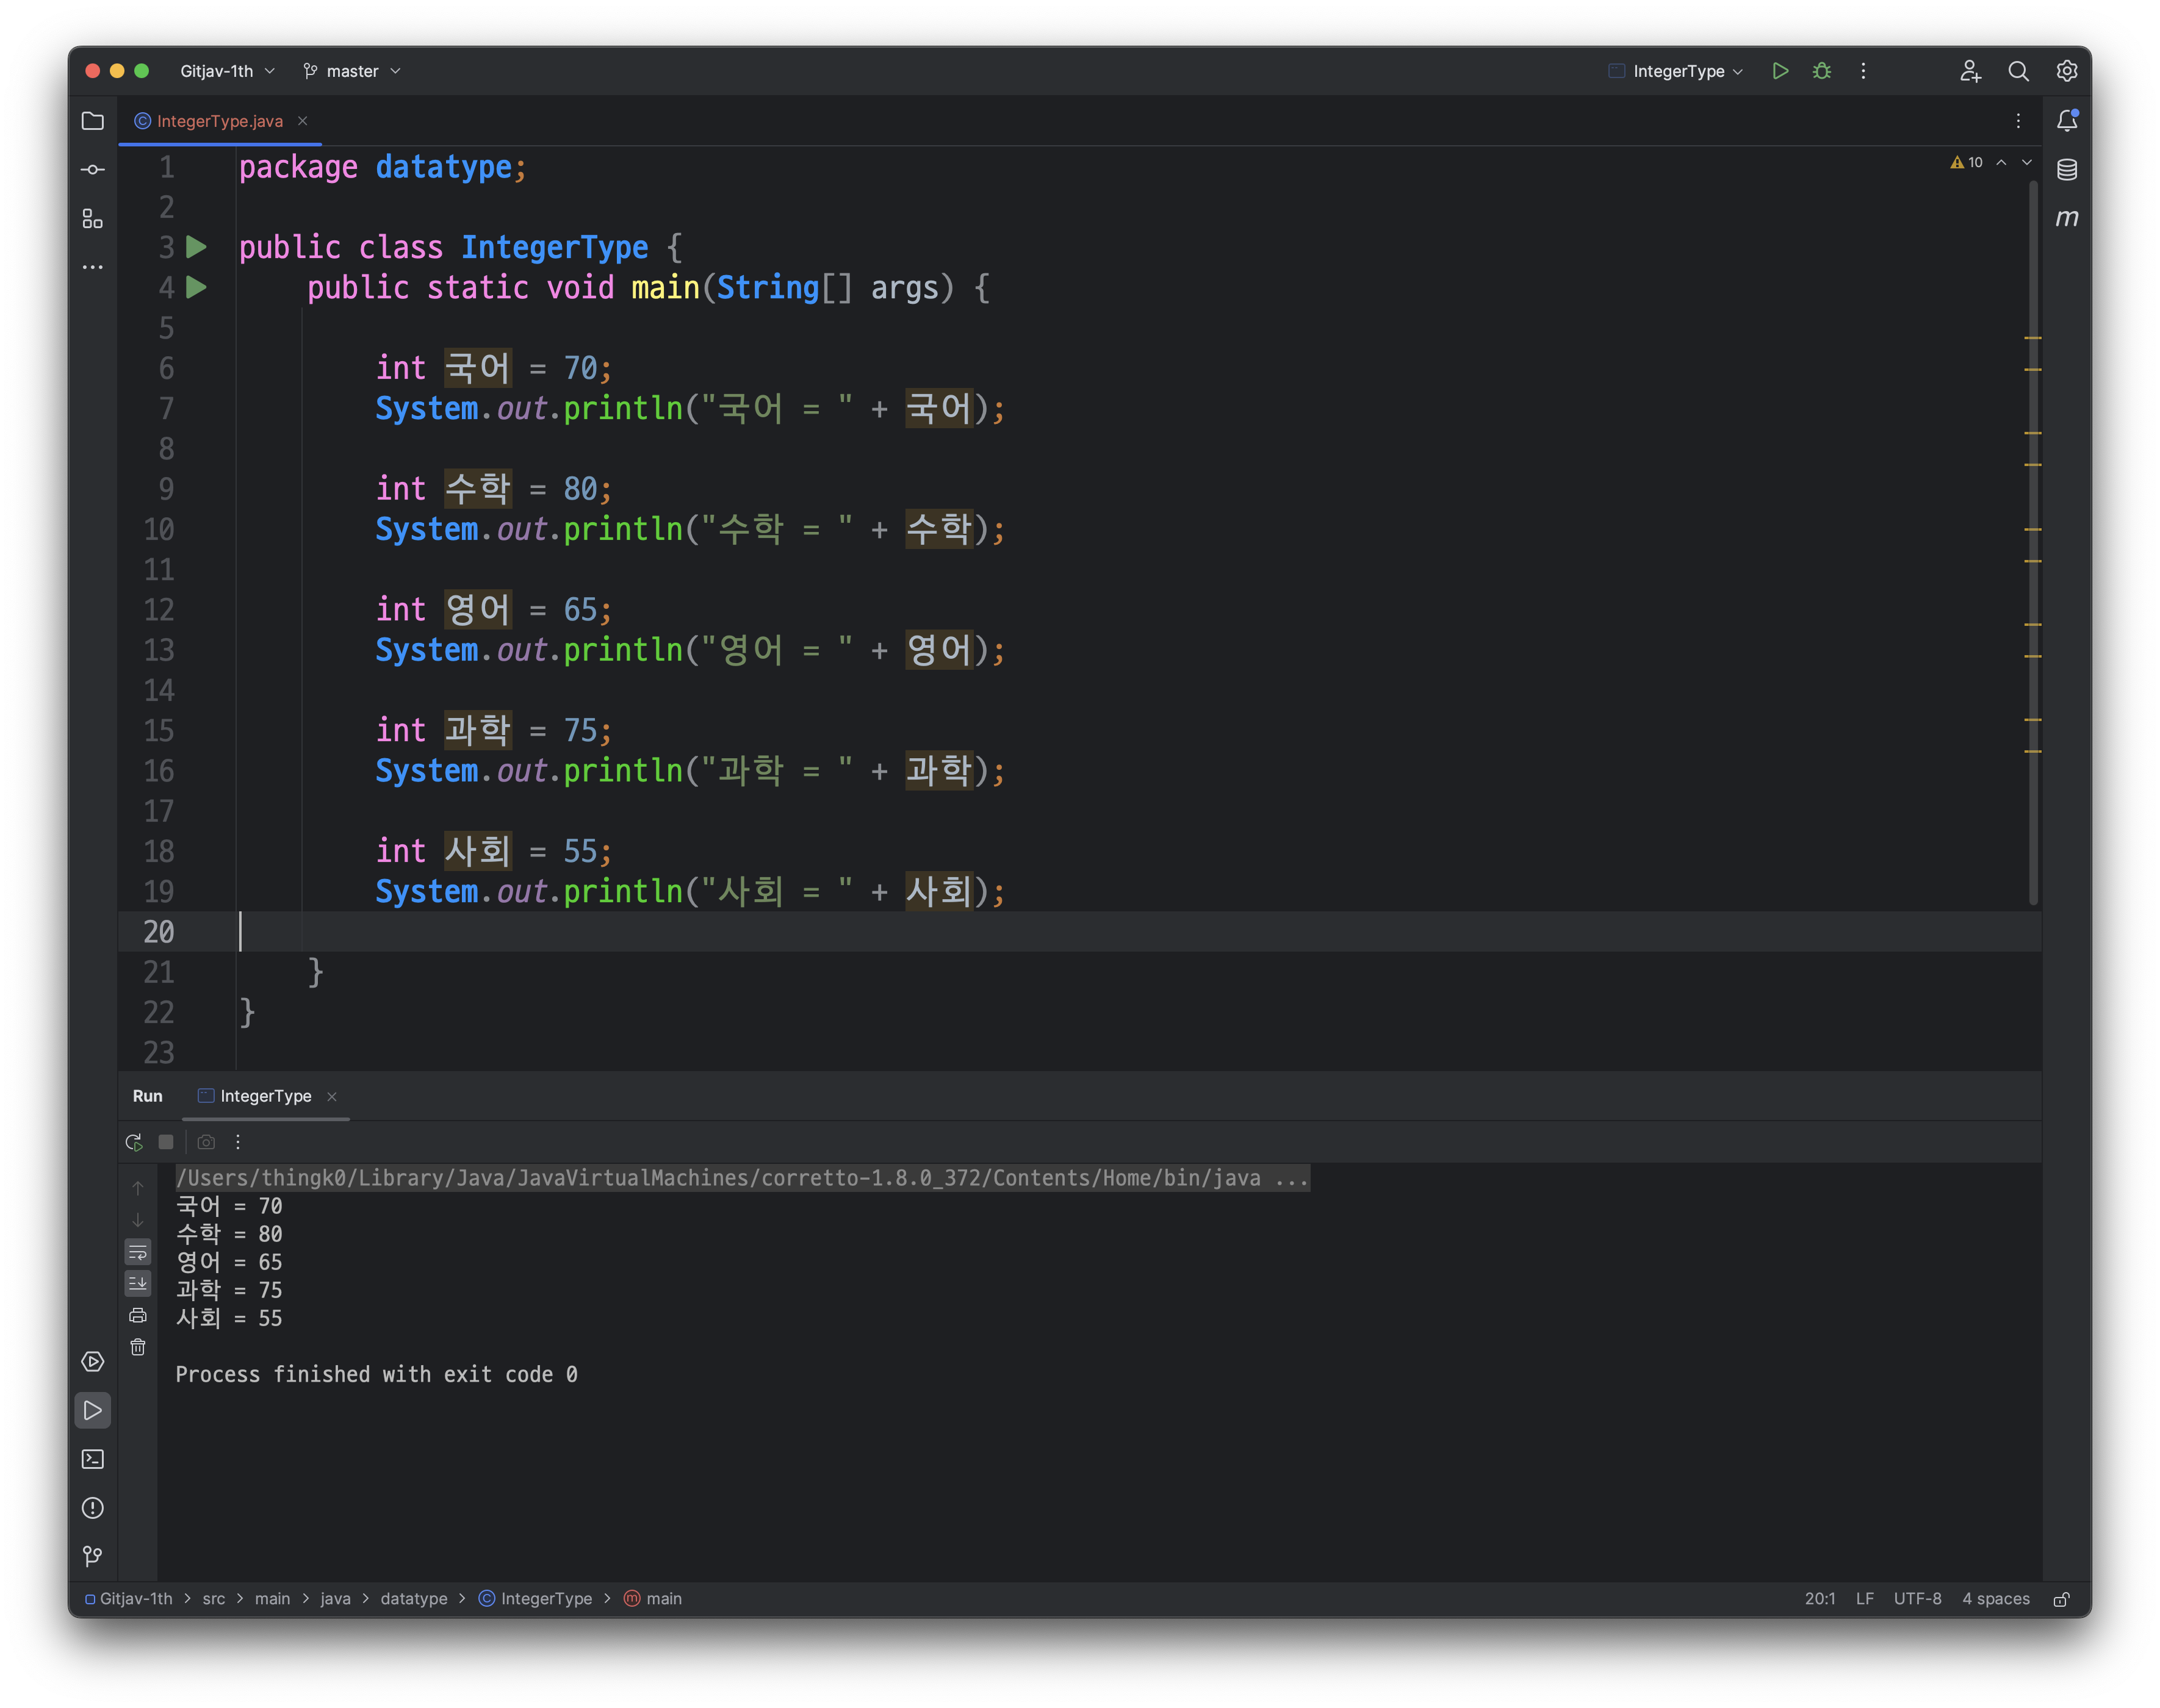Open the Structure tool window
The height and width of the screenshot is (1708, 2160).
coord(93,218)
